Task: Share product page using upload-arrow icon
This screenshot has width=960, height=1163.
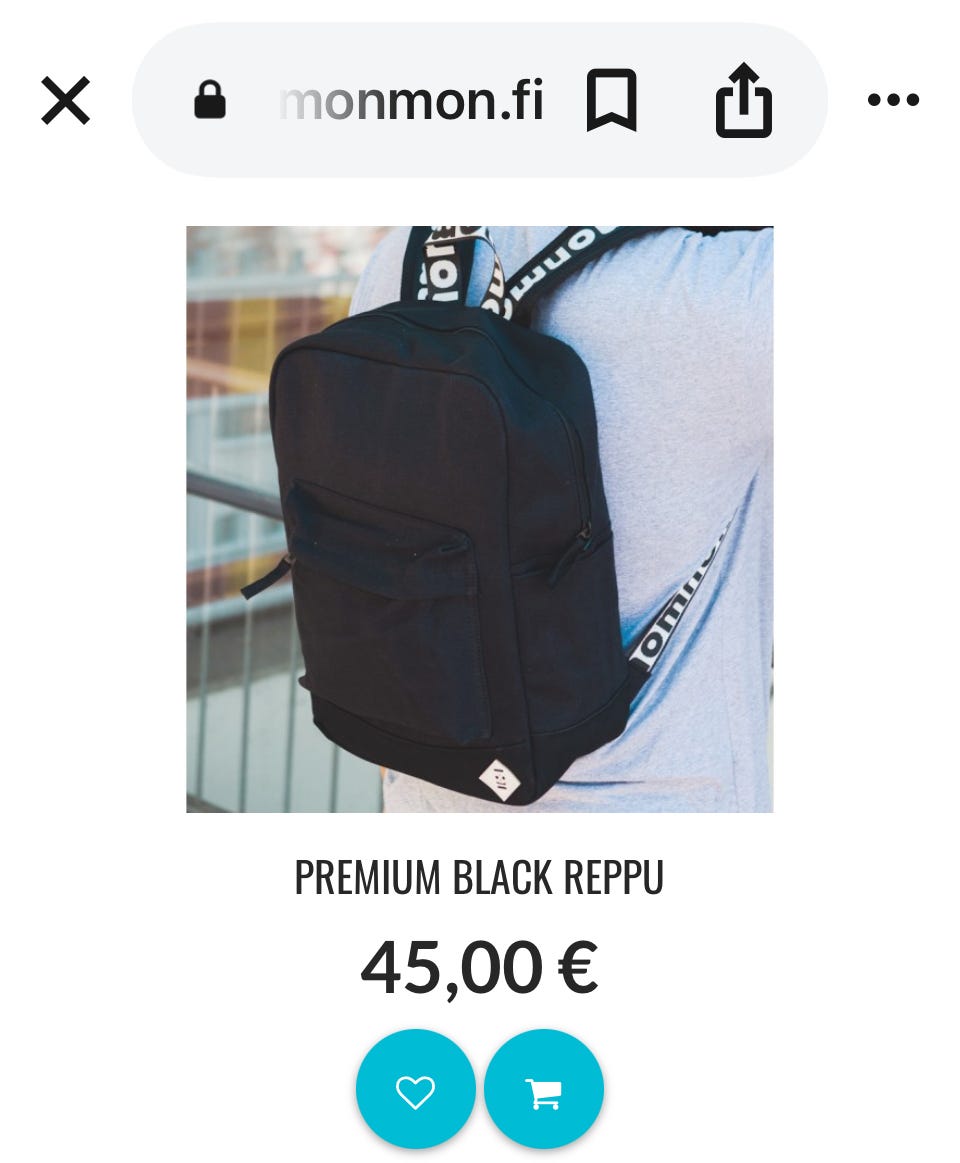Action: (743, 100)
